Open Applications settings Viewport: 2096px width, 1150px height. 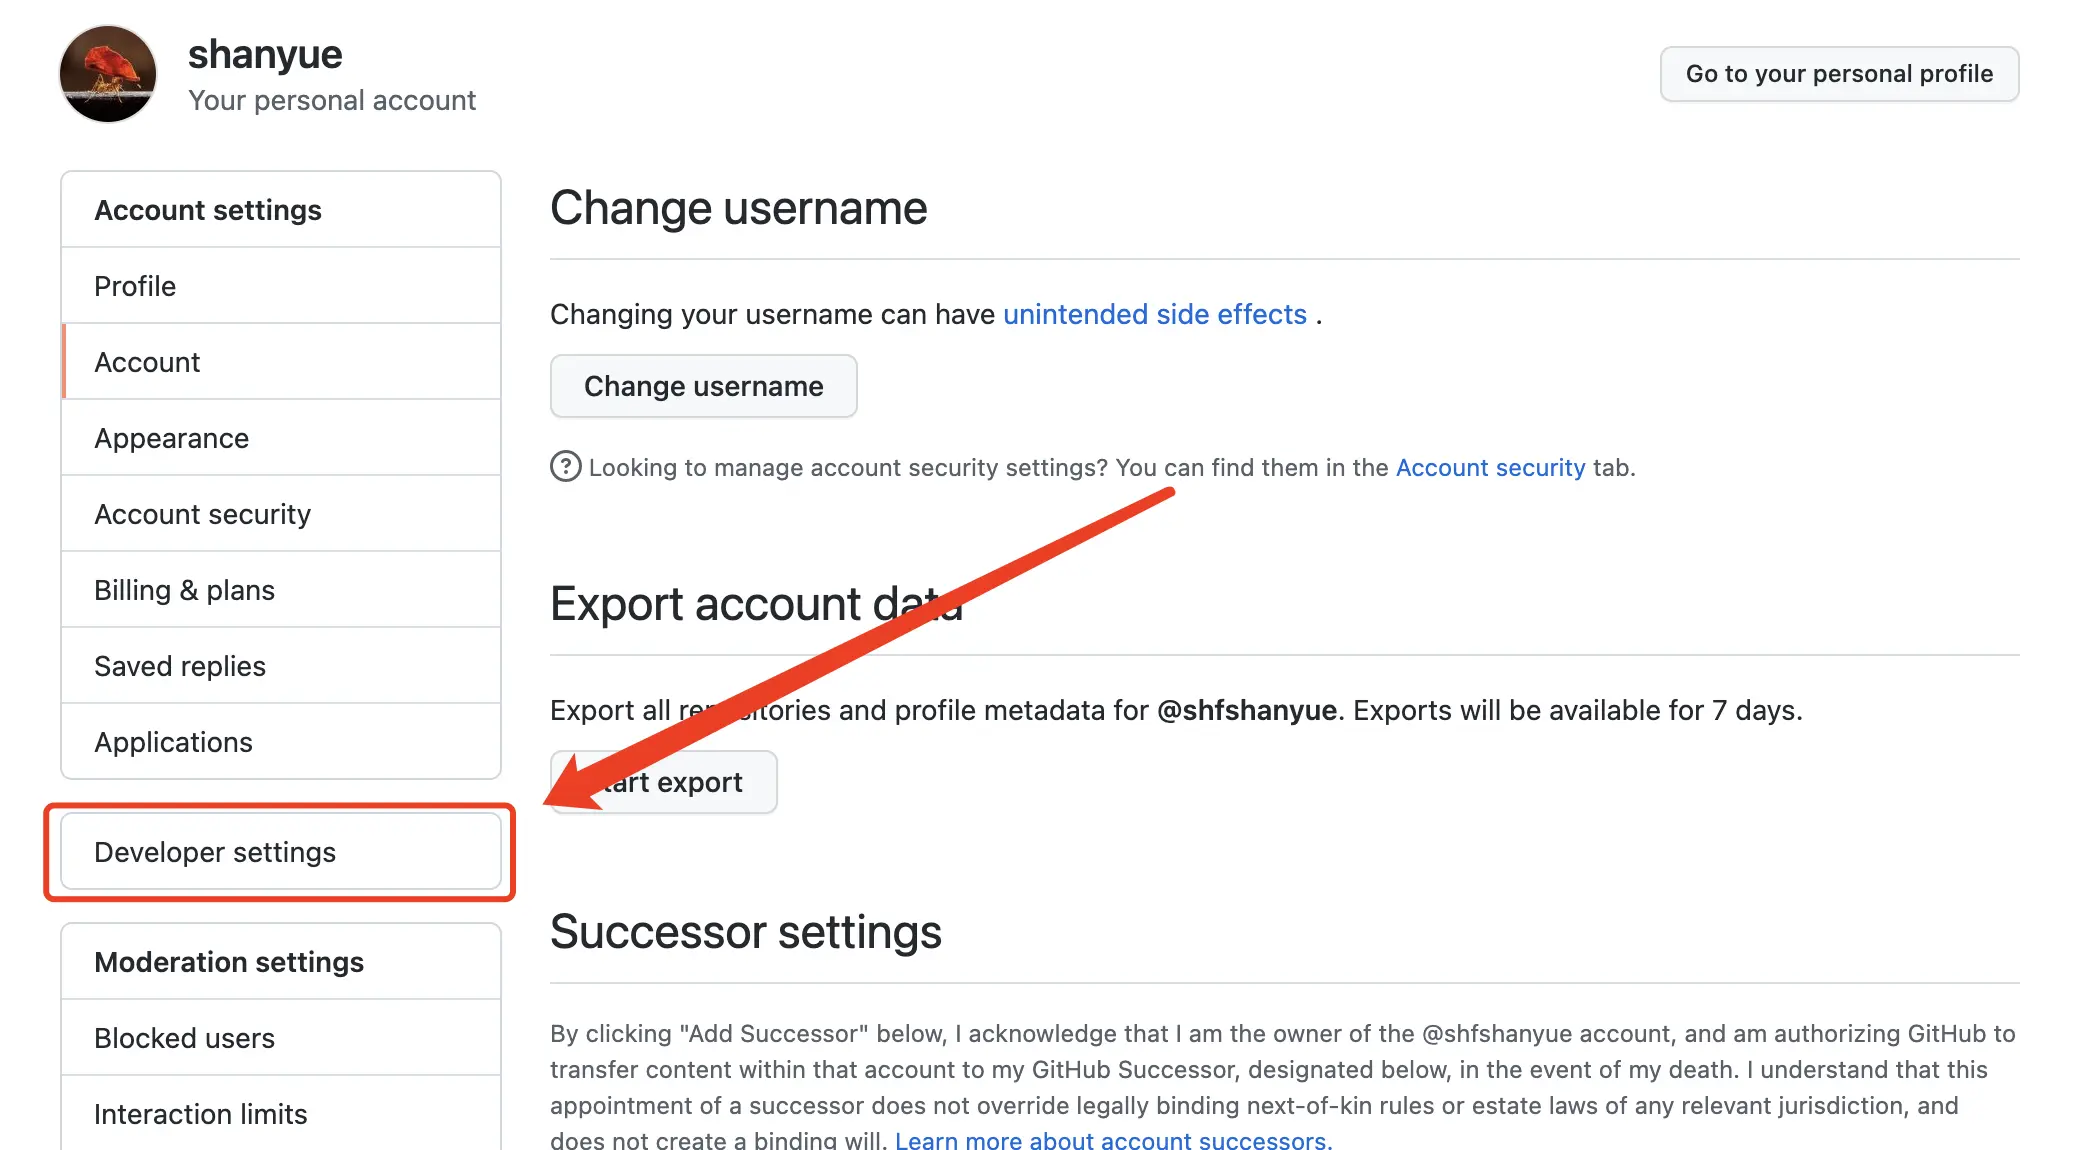pos(281,742)
